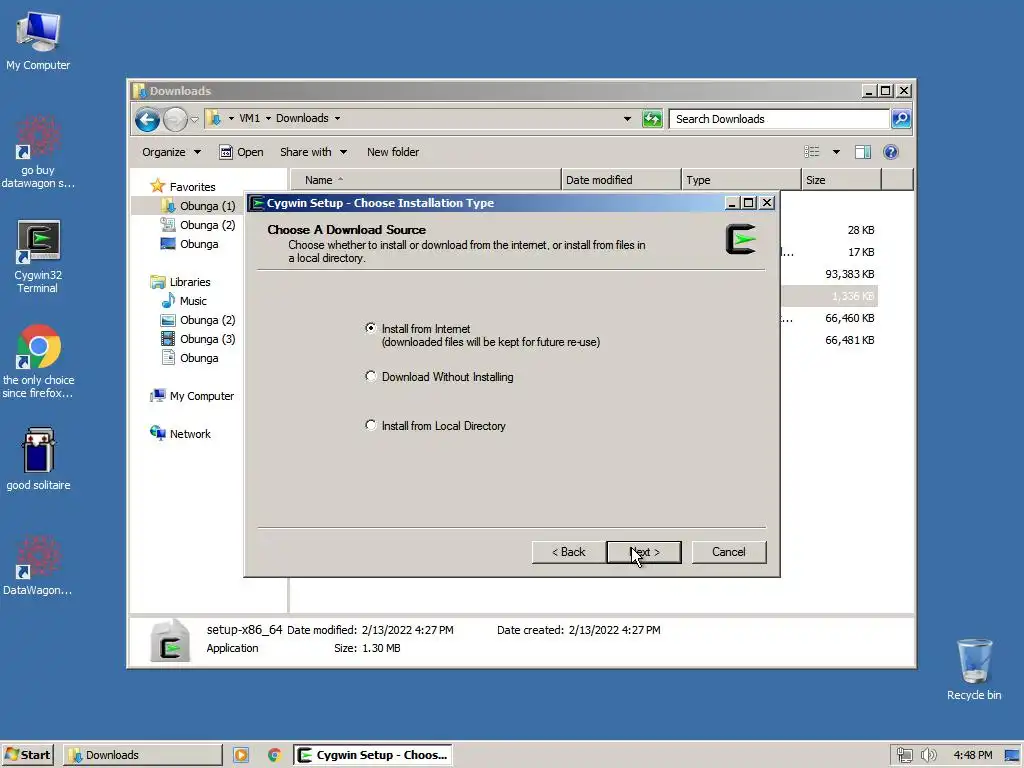Viewport: 1024px width, 768px height.
Task: Select Chrome 'the only choice' desktop icon
Action: pyautogui.click(x=38, y=361)
